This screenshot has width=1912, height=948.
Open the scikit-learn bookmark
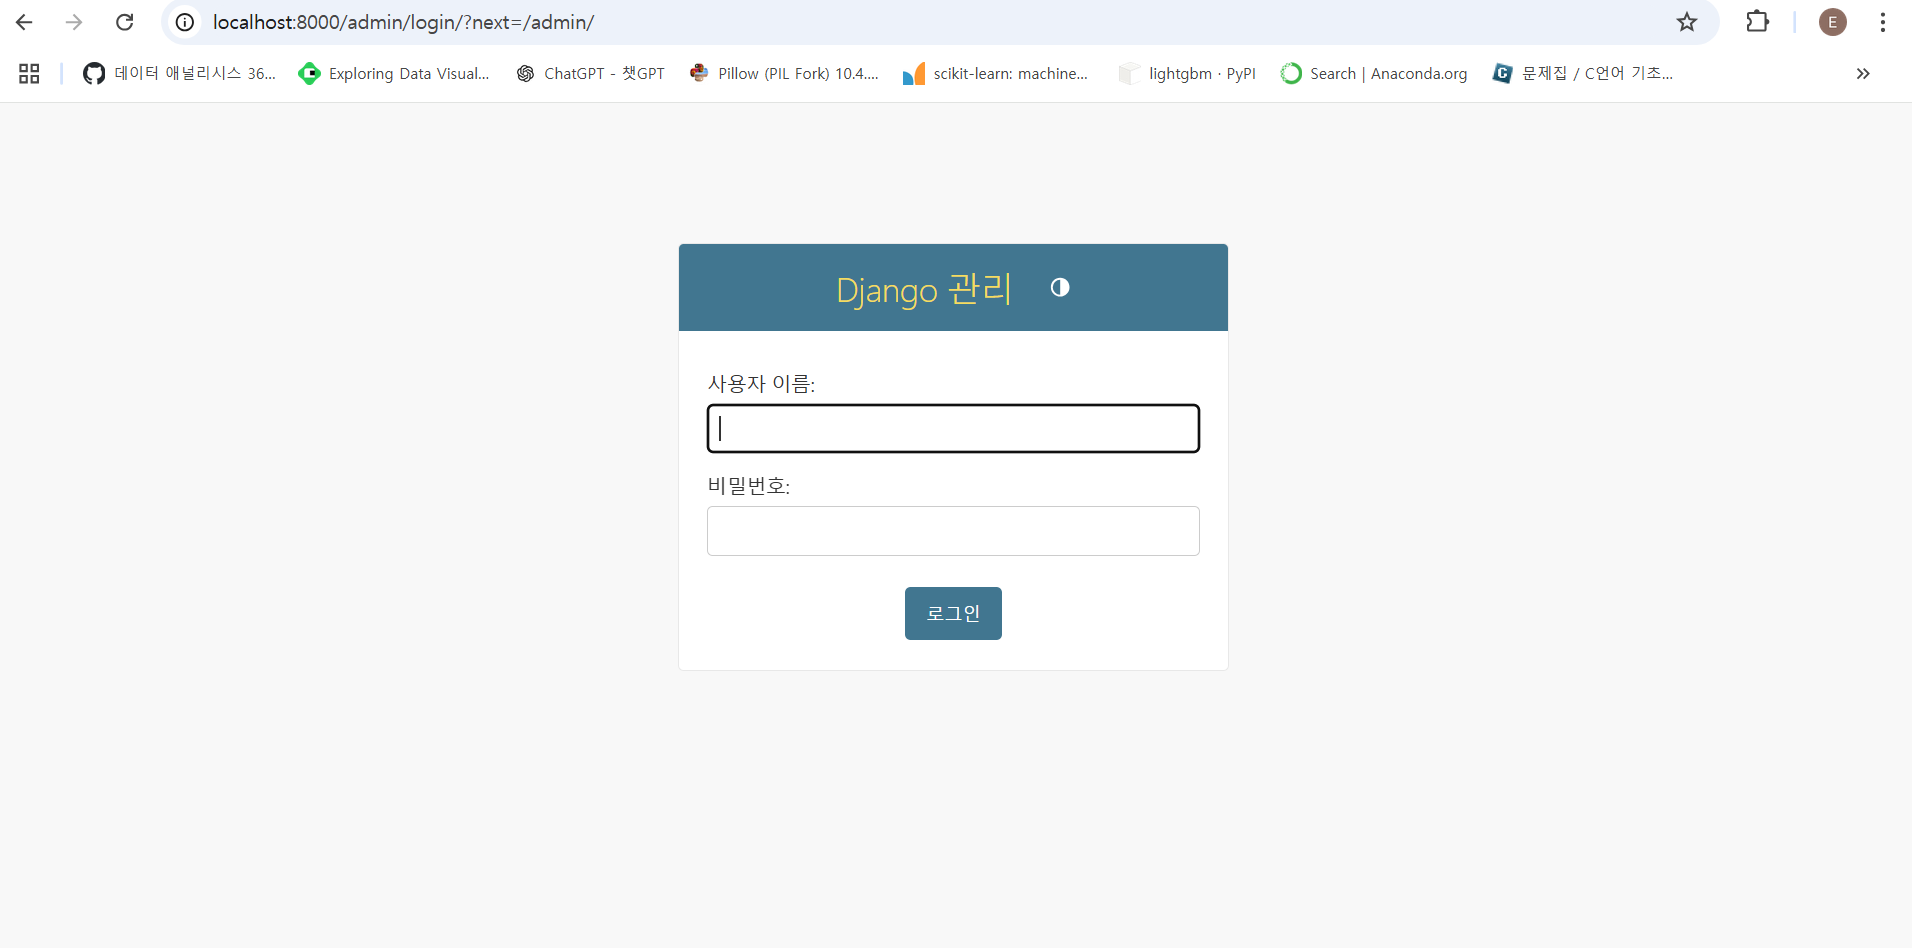click(x=995, y=73)
